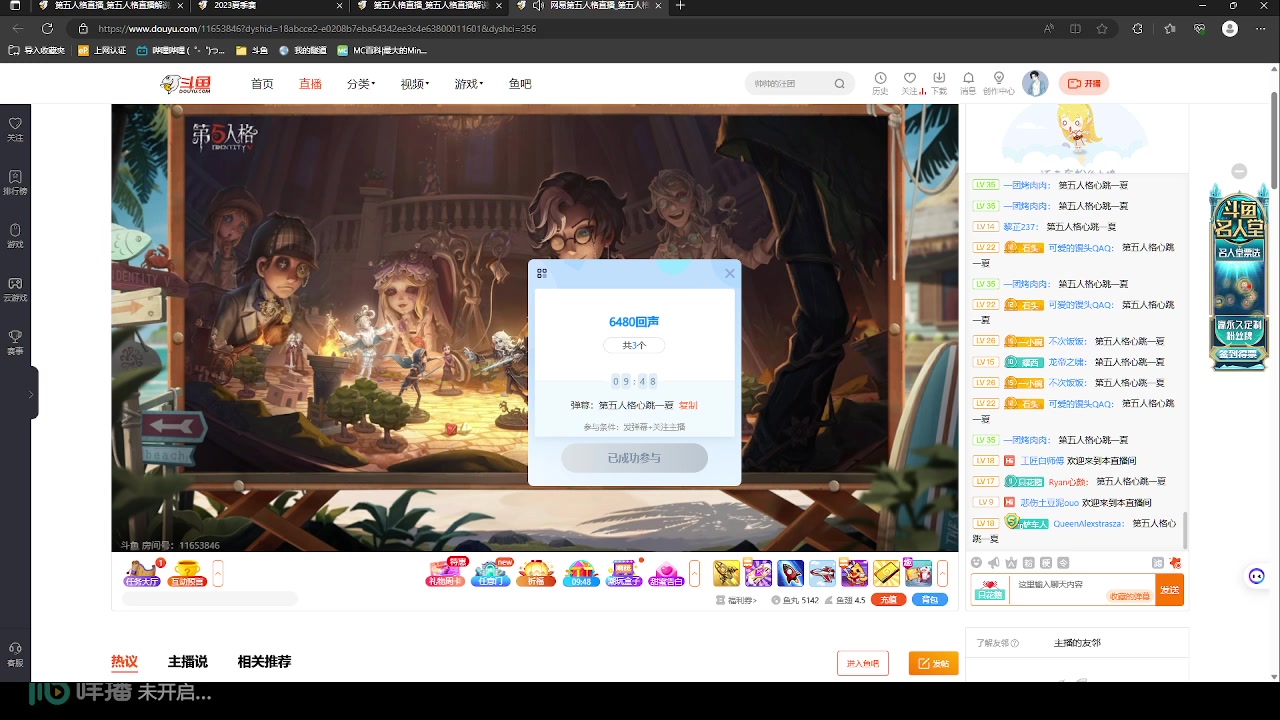The height and width of the screenshot is (720, 1280).
Task: Go to 直播 live page
Action: coord(310,84)
